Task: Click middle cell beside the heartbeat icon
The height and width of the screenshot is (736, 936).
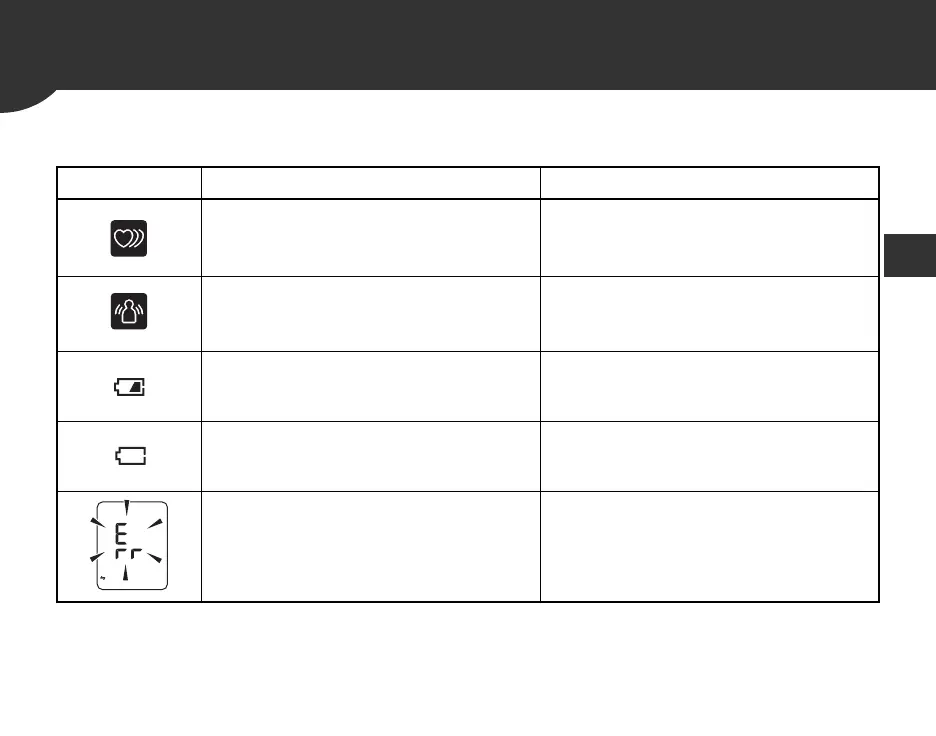Action: 370,238
